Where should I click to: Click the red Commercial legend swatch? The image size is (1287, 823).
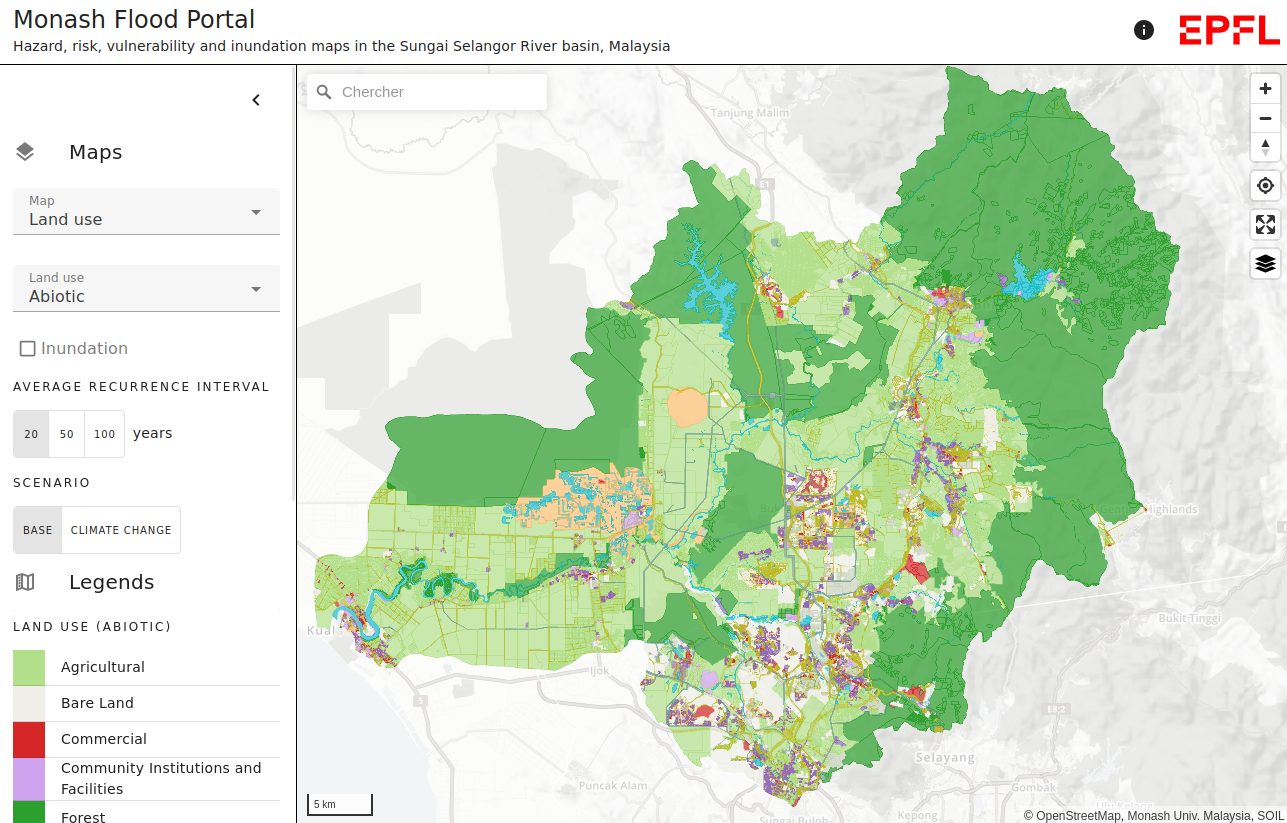(x=29, y=739)
